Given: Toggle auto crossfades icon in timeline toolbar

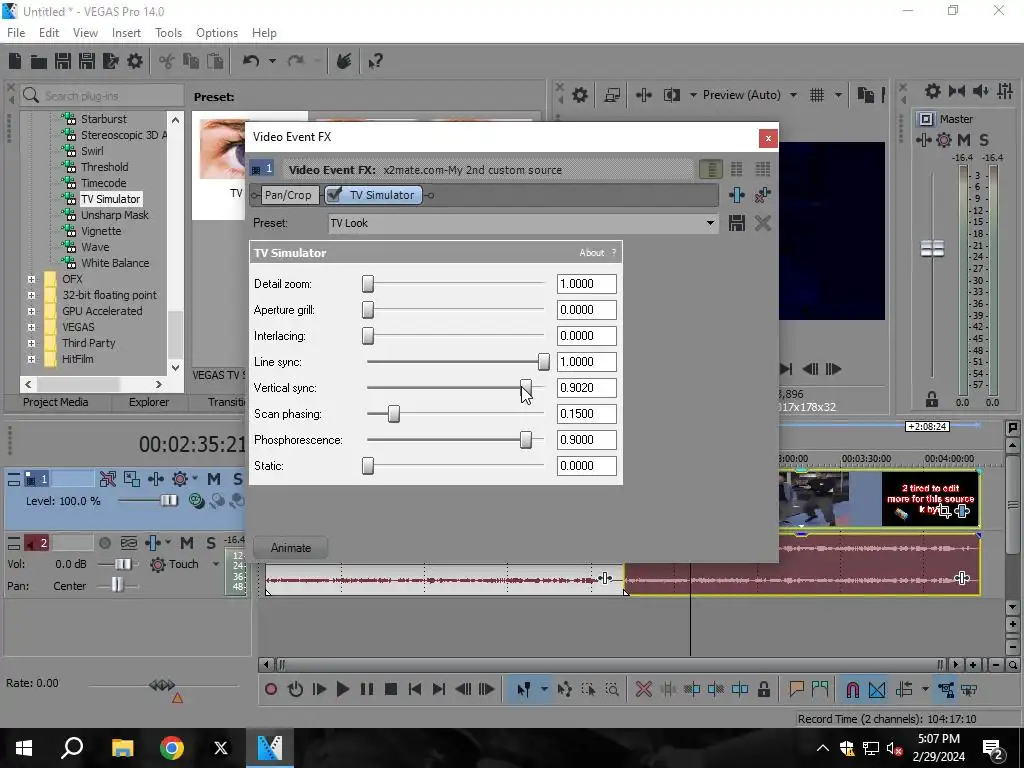Looking at the screenshot, I should (877, 689).
